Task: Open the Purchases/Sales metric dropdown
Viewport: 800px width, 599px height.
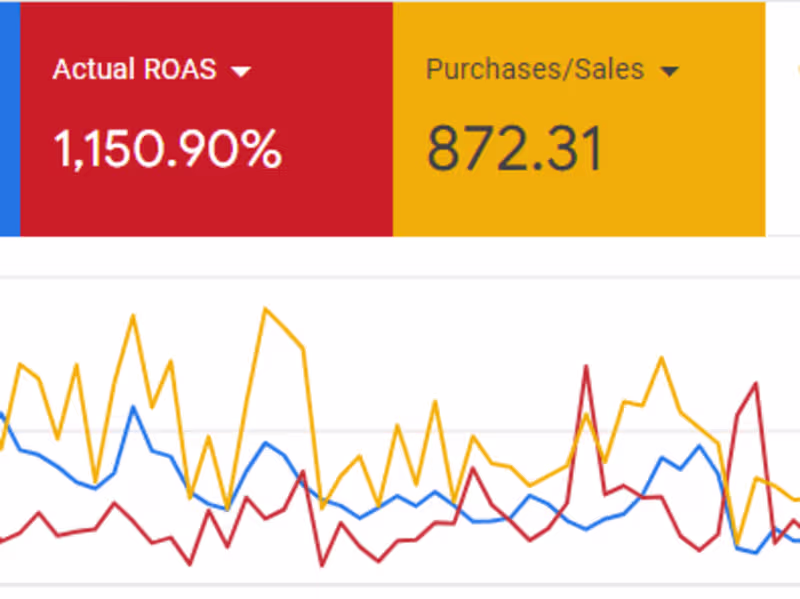Action: [x=670, y=70]
